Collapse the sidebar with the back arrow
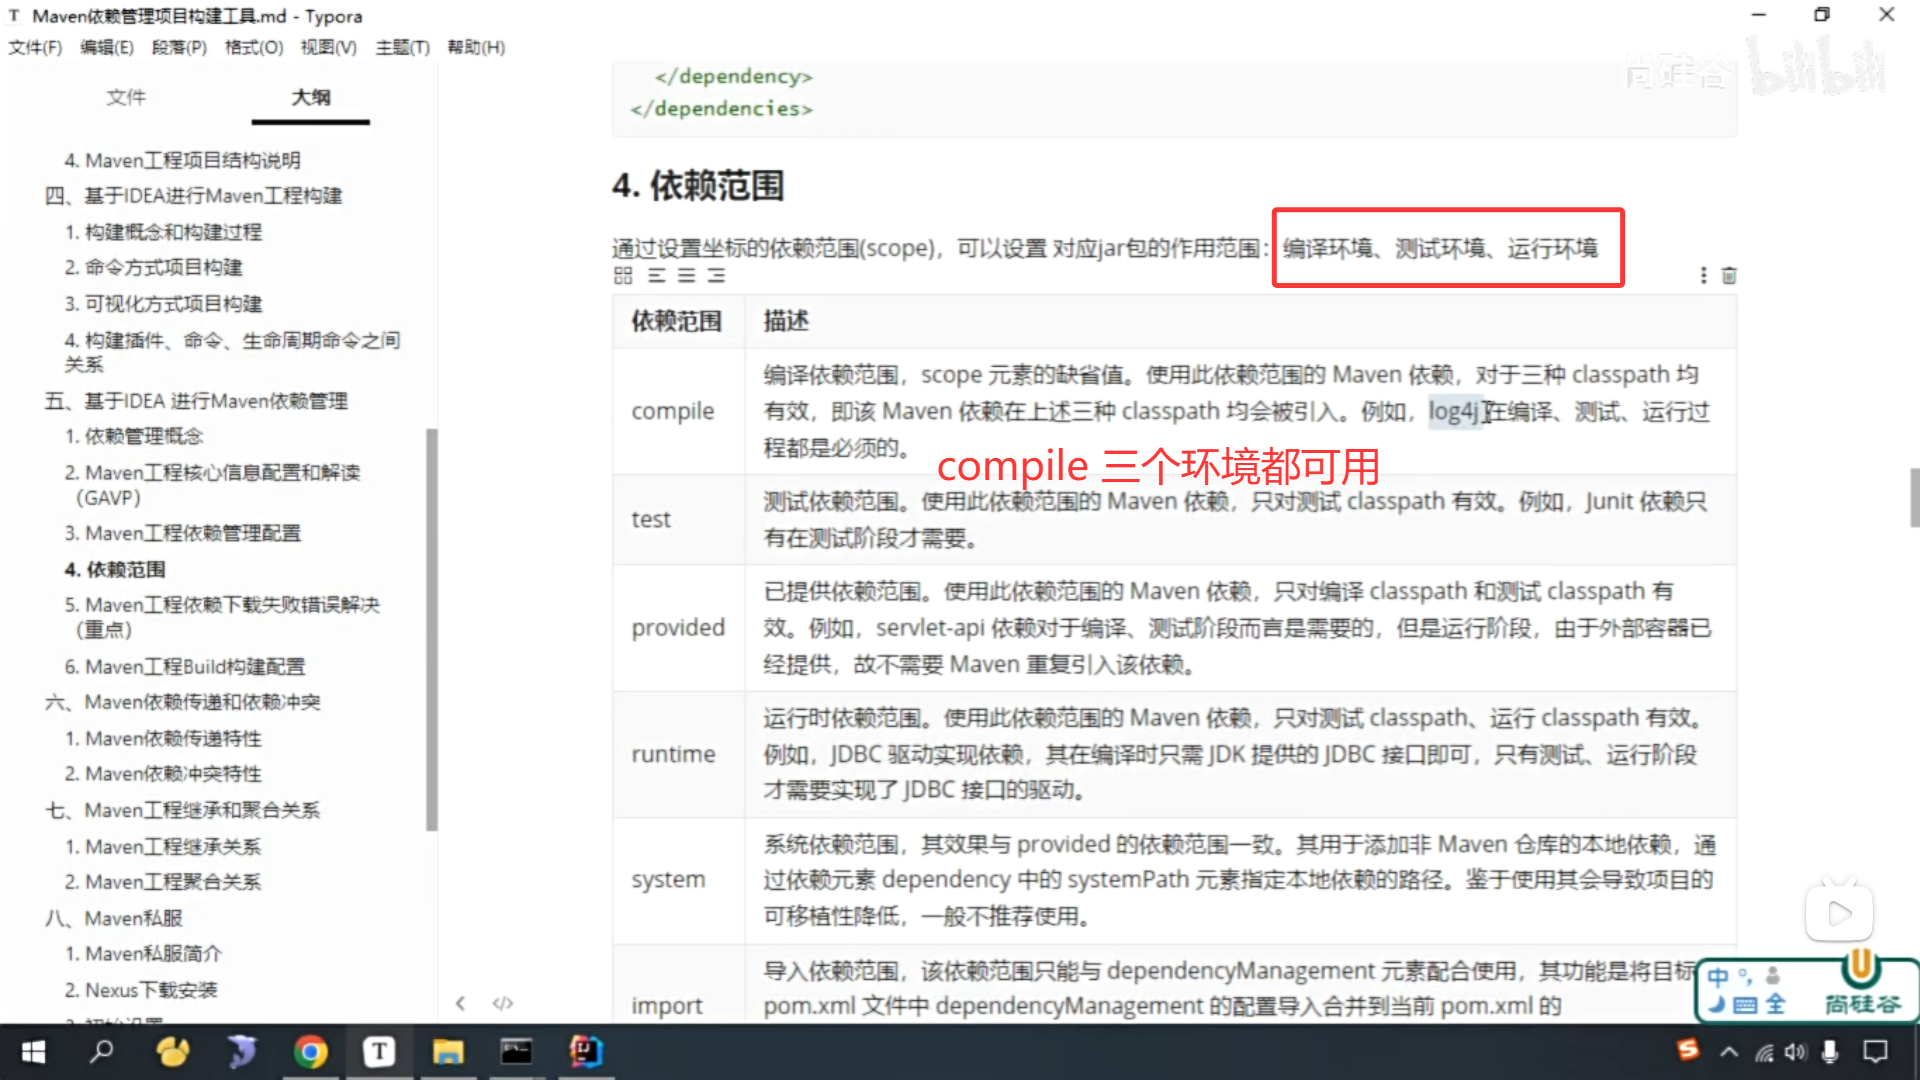Image resolution: width=1920 pixels, height=1080 pixels. click(460, 1003)
